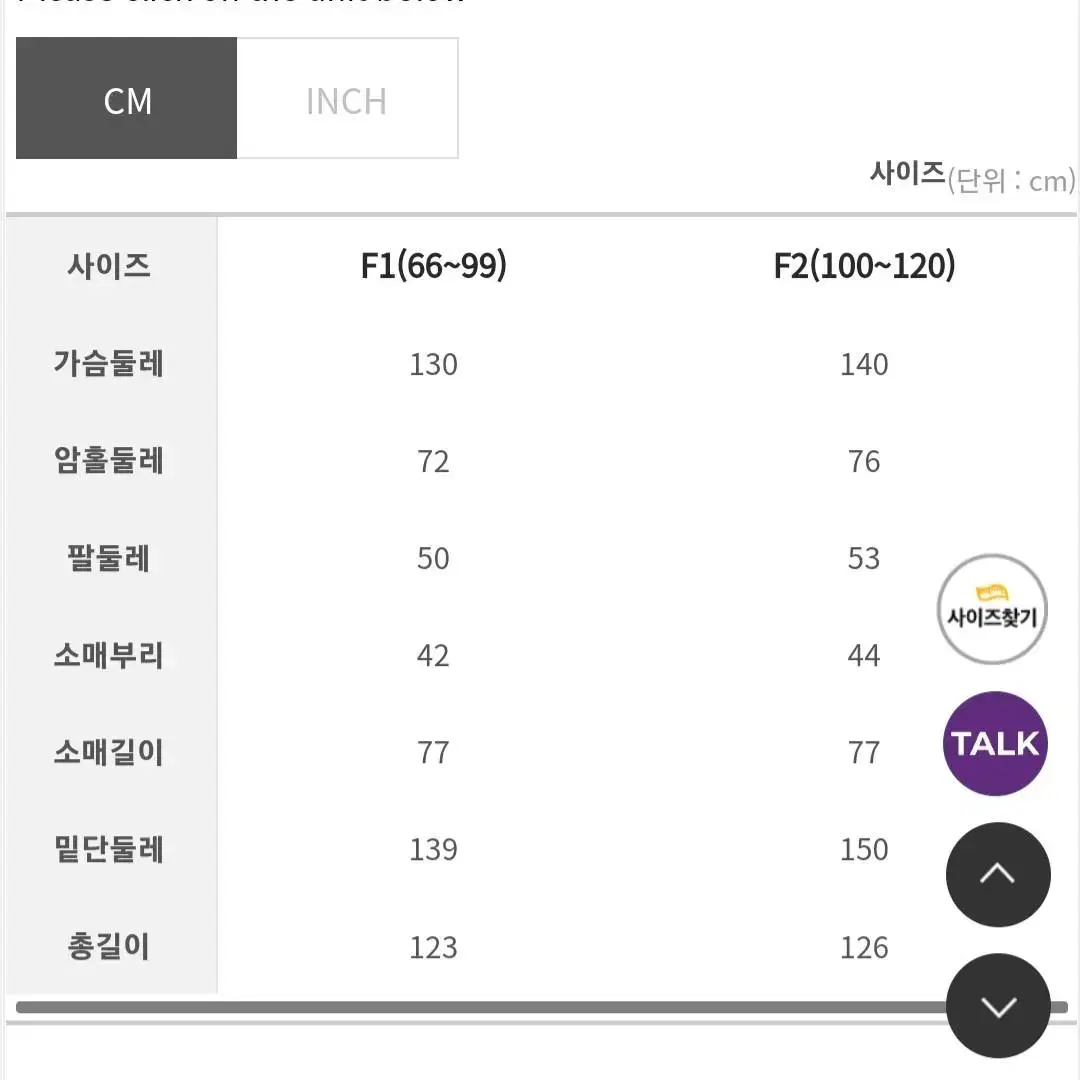Click the 총길이 row label
Viewport: 1080px width, 1080px height.
coord(110,947)
